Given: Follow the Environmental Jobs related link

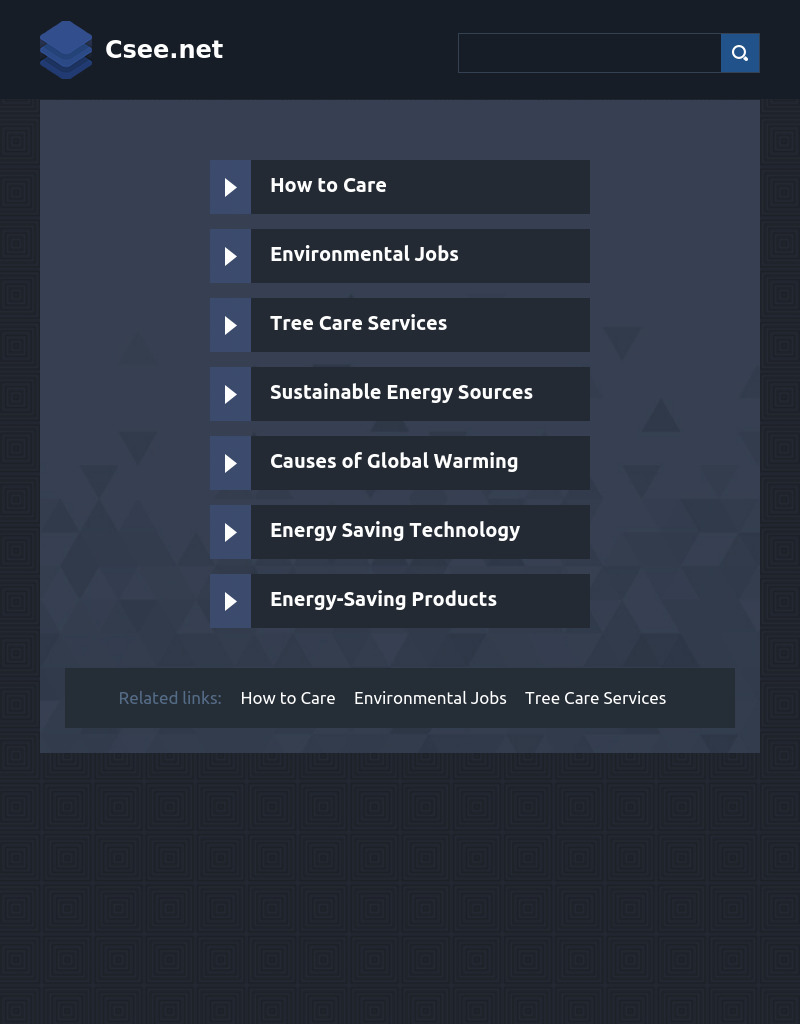Looking at the screenshot, I should click(x=430, y=698).
